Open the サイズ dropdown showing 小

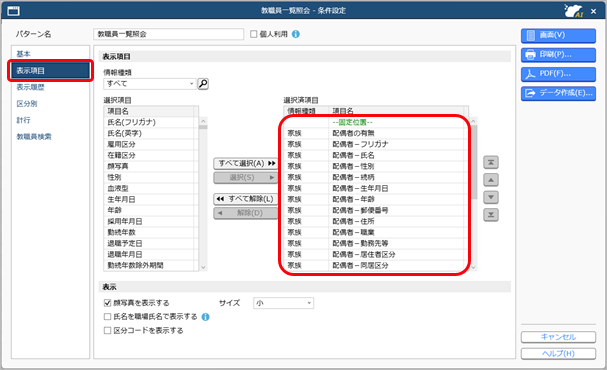pyautogui.click(x=283, y=303)
